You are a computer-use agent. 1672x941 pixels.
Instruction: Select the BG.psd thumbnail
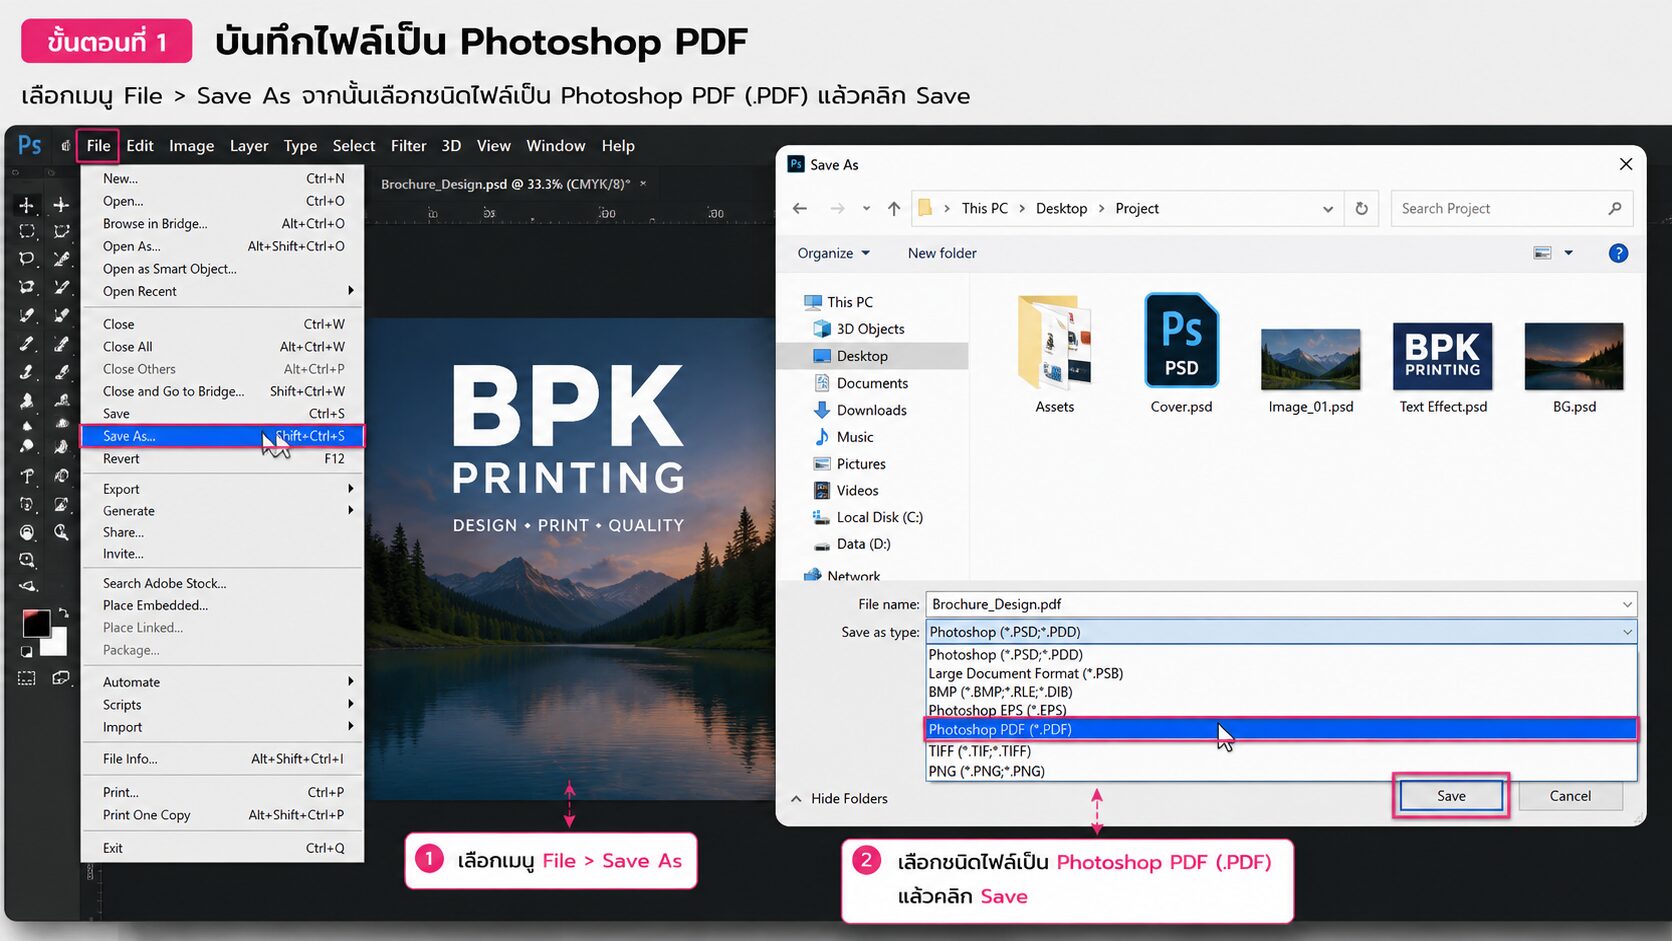click(1574, 356)
